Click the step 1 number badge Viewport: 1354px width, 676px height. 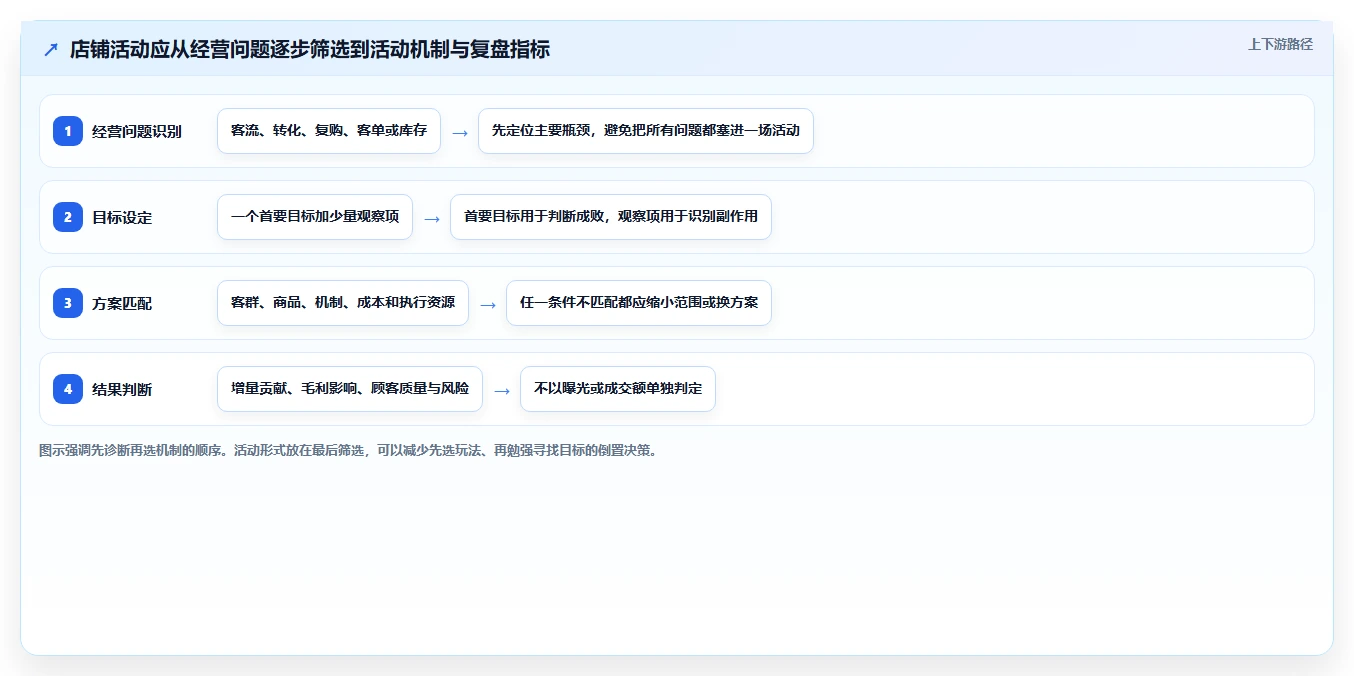coord(68,131)
